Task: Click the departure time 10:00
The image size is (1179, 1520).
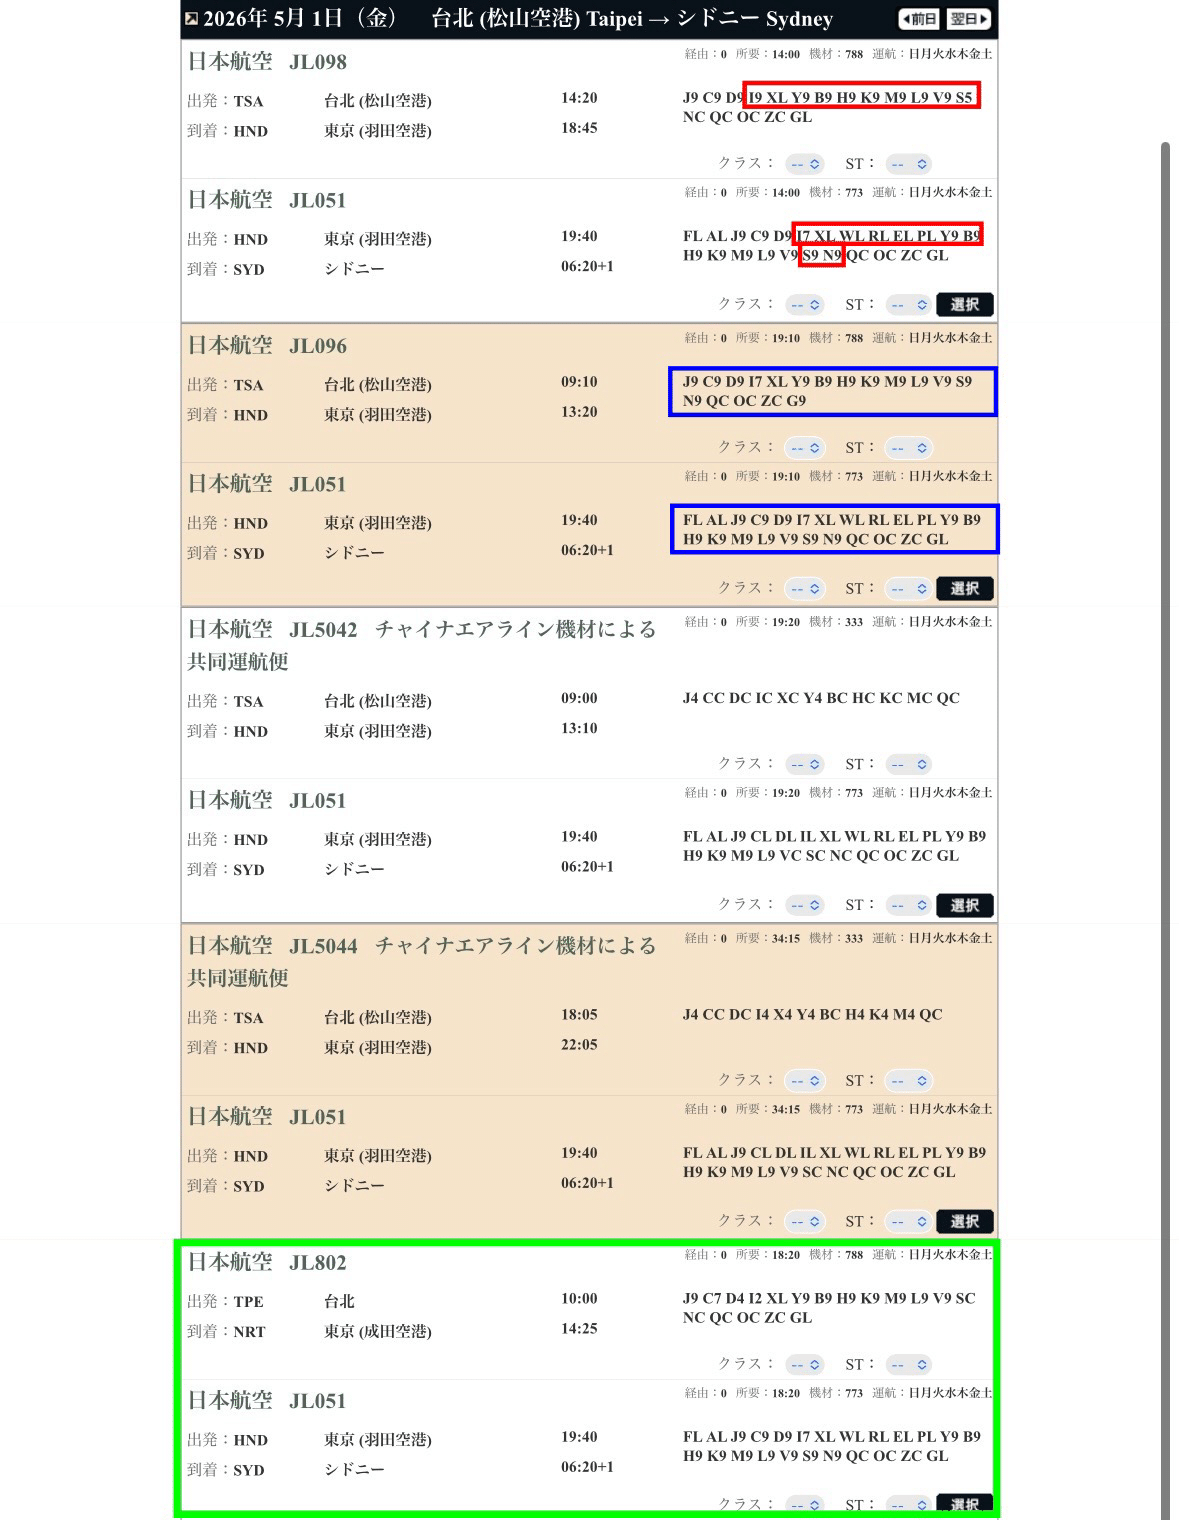Action: (579, 1298)
